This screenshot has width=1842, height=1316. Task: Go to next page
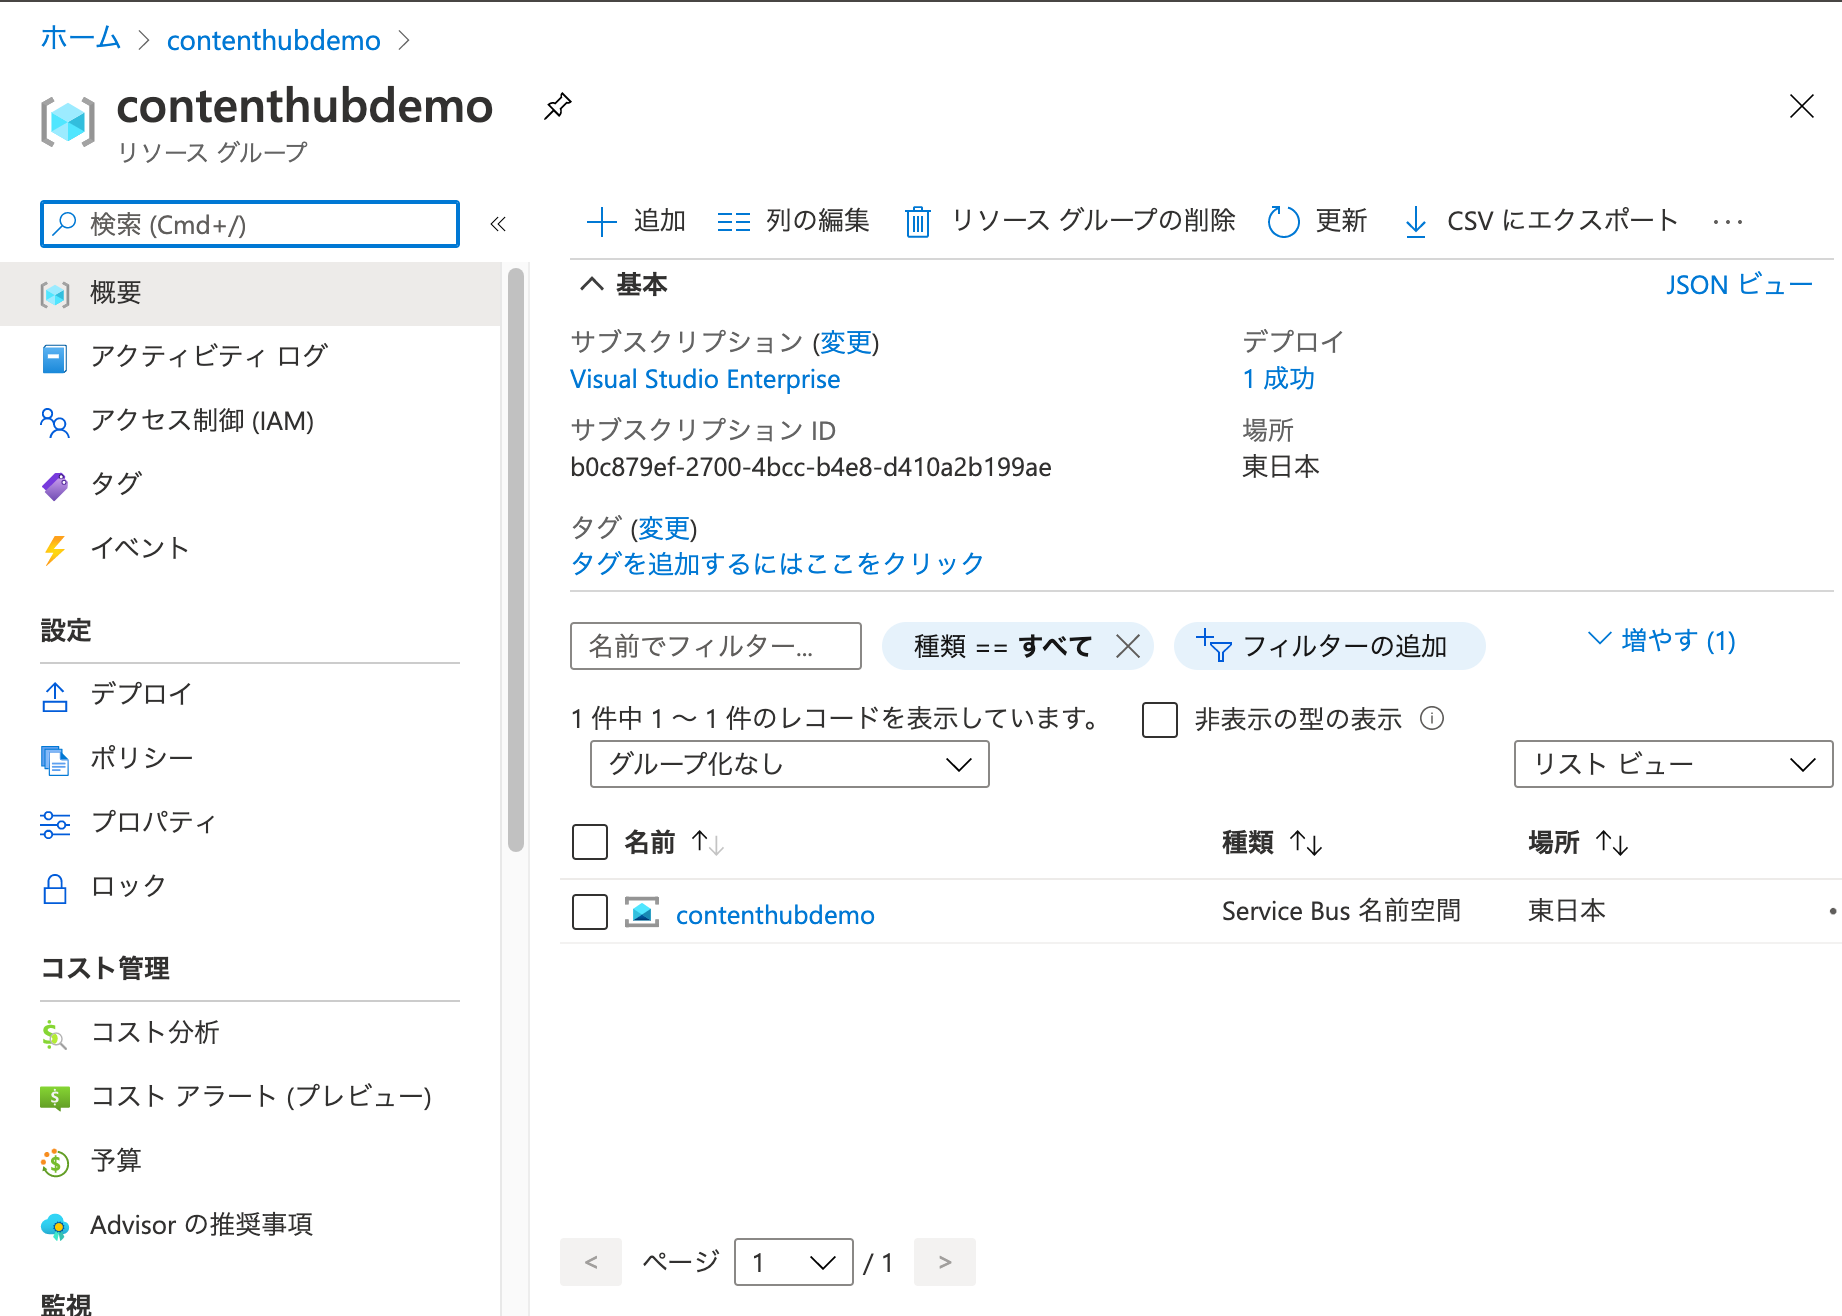[945, 1262]
